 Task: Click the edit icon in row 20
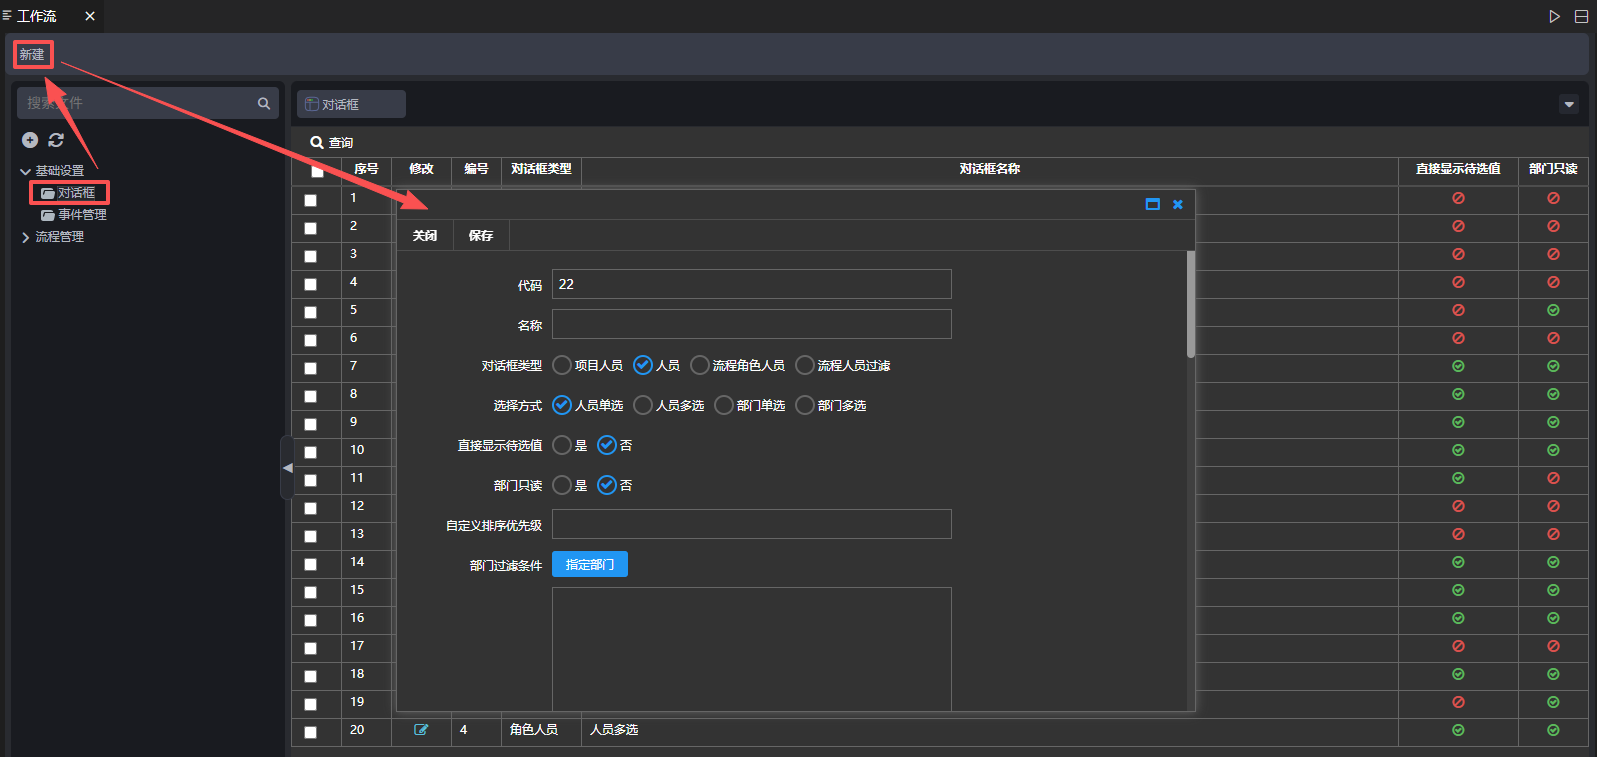coord(421,730)
